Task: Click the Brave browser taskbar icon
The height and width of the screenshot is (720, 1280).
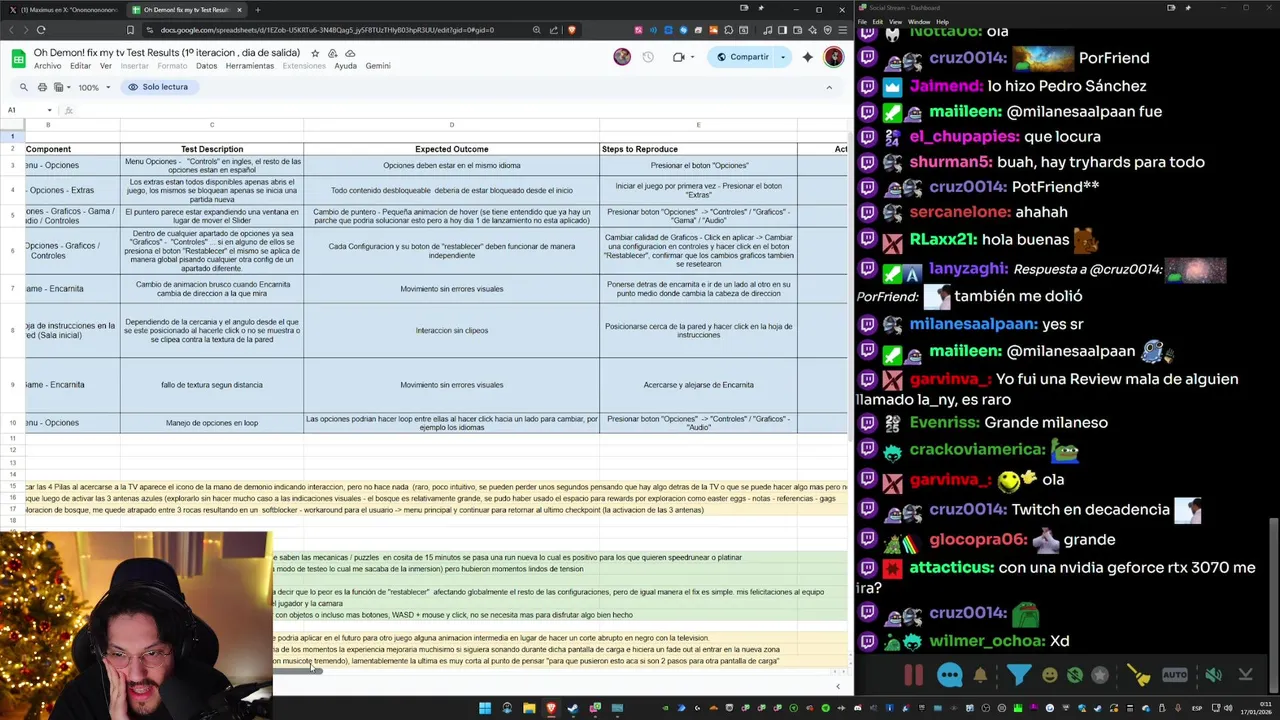Action: tap(551, 709)
